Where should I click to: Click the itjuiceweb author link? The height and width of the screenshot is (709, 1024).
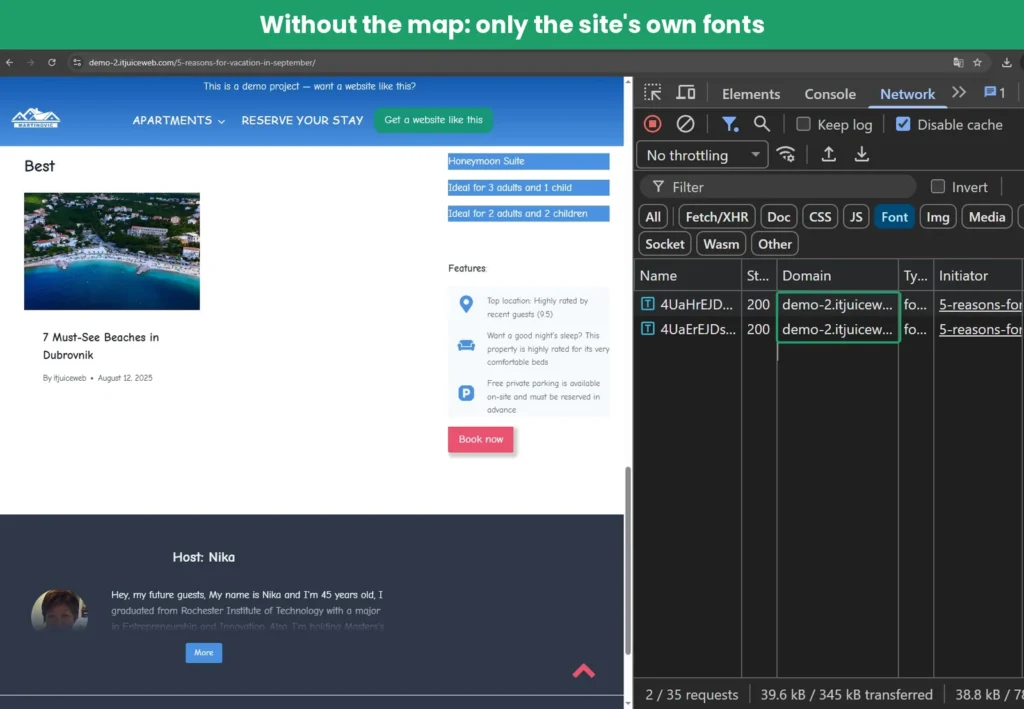point(70,378)
